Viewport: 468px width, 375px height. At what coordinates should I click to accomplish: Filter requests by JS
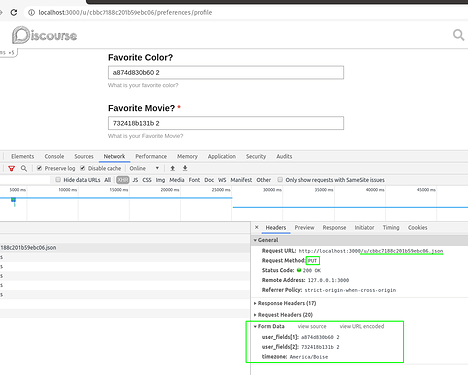135,180
